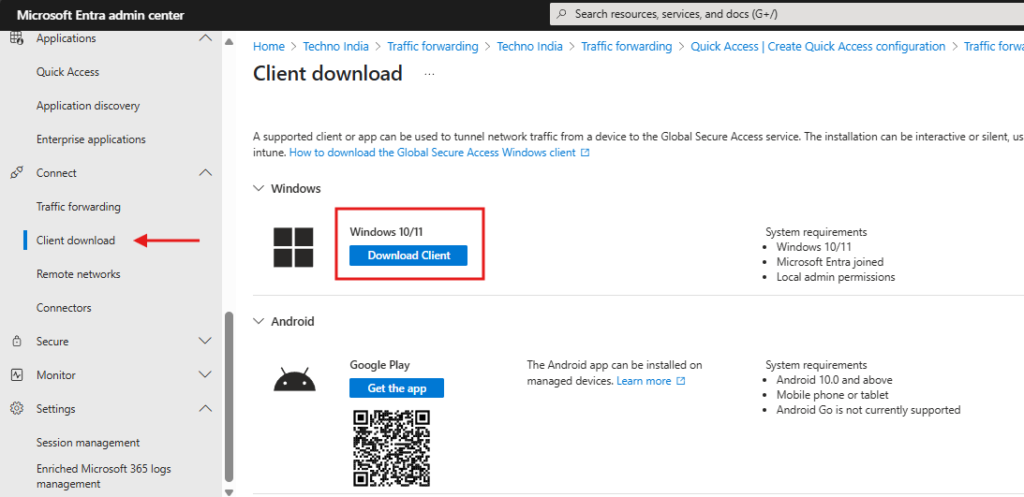Open the ellipsis menu next to the Client download title
Screen dimensions: 1024x497
click(429, 74)
